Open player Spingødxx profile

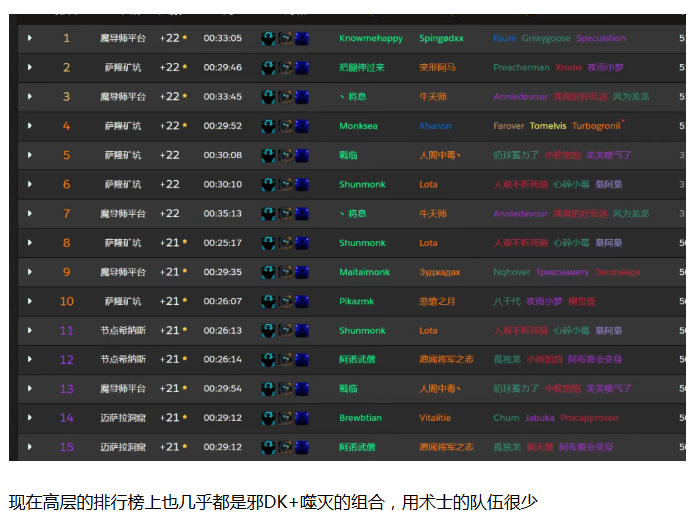point(441,38)
